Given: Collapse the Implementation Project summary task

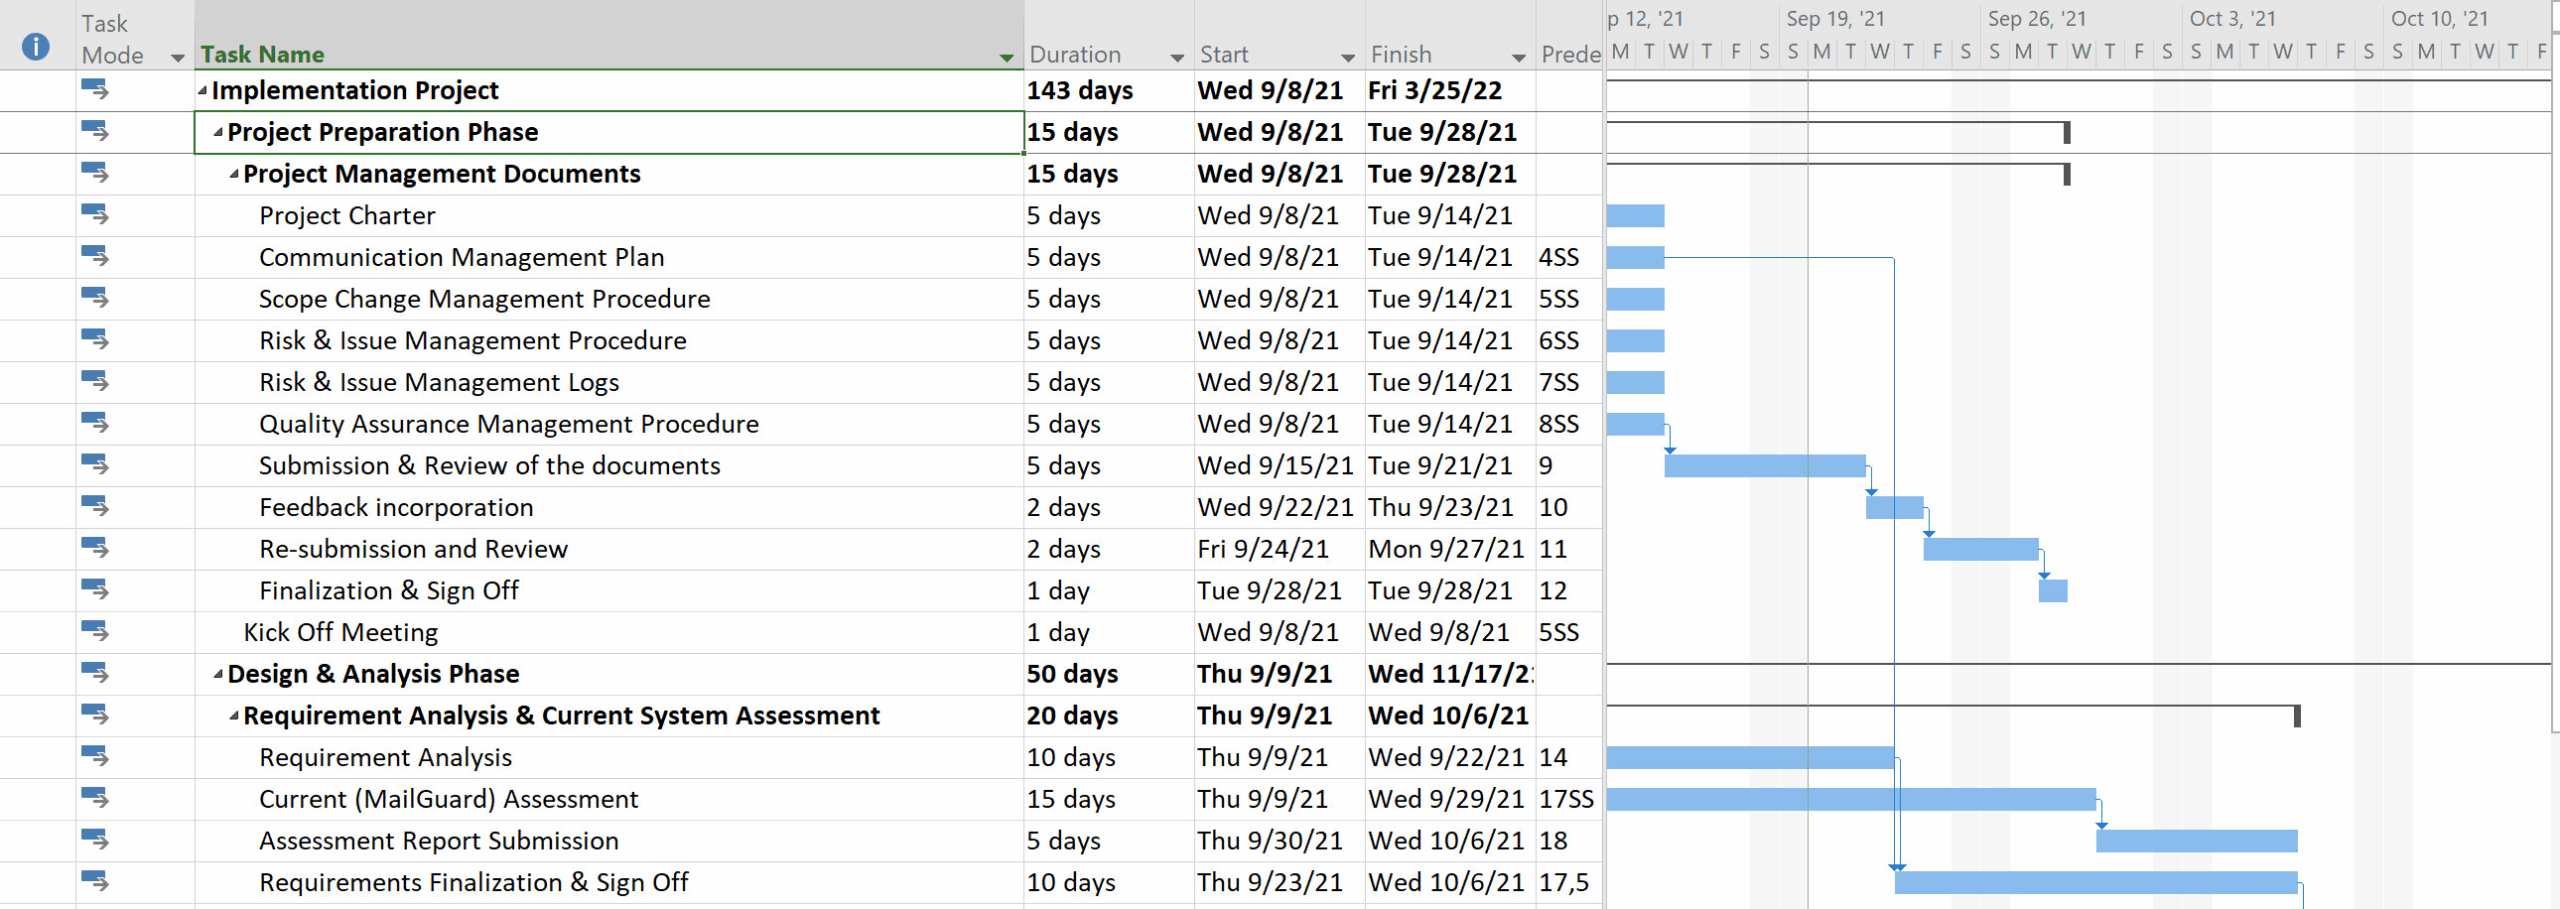Looking at the screenshot, I should 203,91.
